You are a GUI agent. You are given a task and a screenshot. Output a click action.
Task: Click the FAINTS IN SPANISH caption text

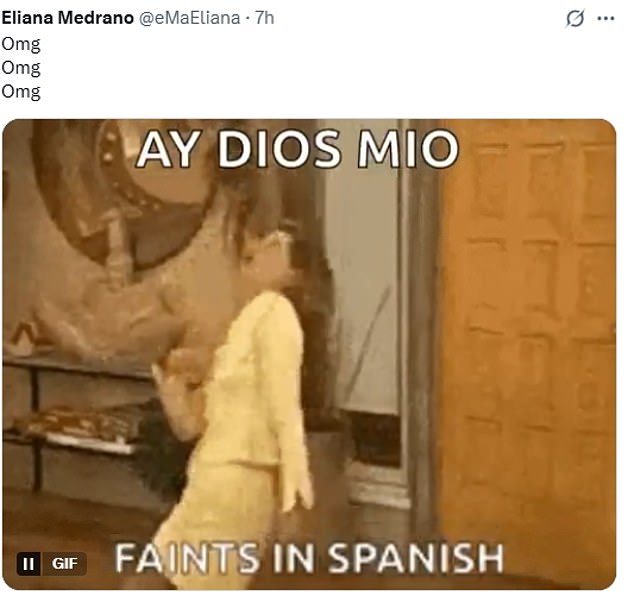tap(309, 558)
